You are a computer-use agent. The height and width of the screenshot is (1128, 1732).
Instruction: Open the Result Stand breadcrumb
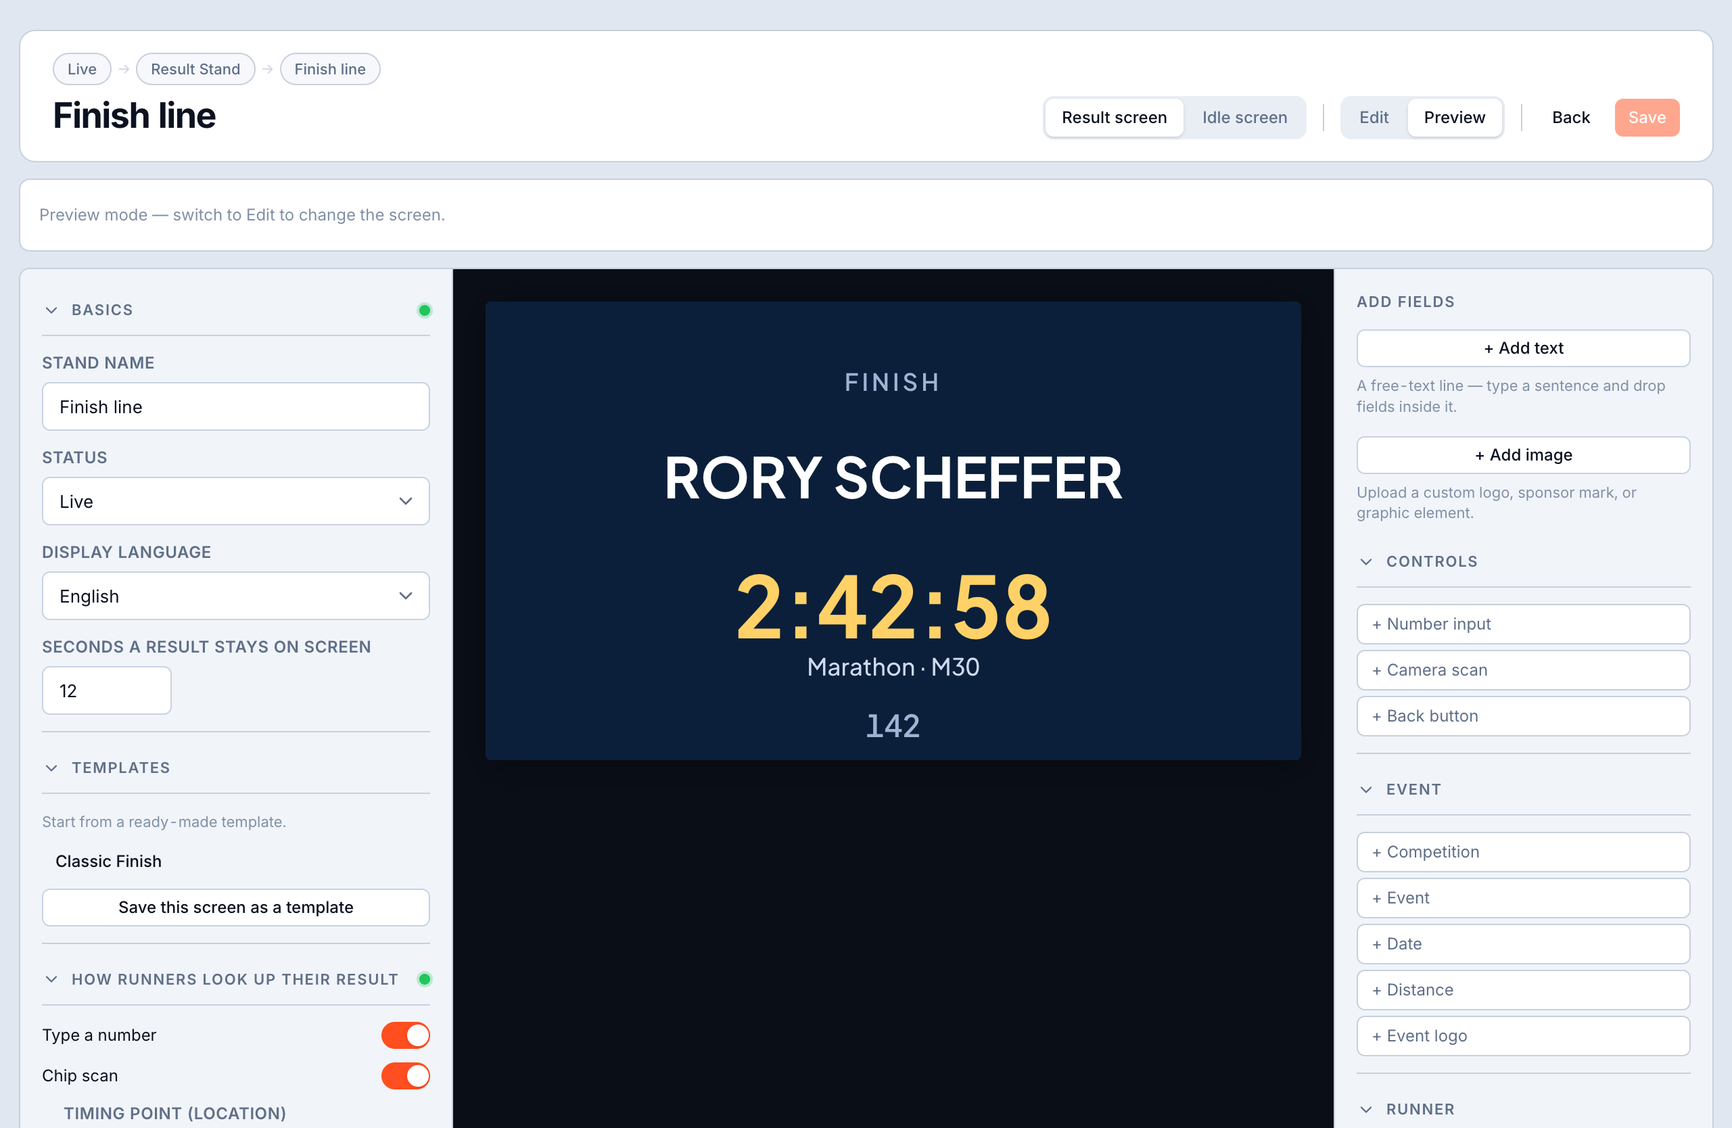(196, 69)
